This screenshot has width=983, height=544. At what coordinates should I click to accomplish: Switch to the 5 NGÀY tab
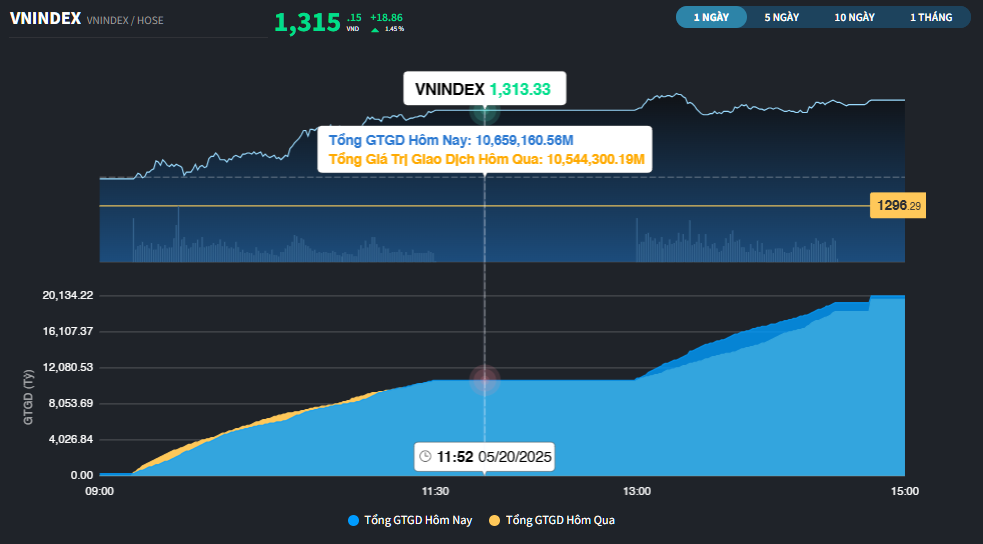coord(782,17)
